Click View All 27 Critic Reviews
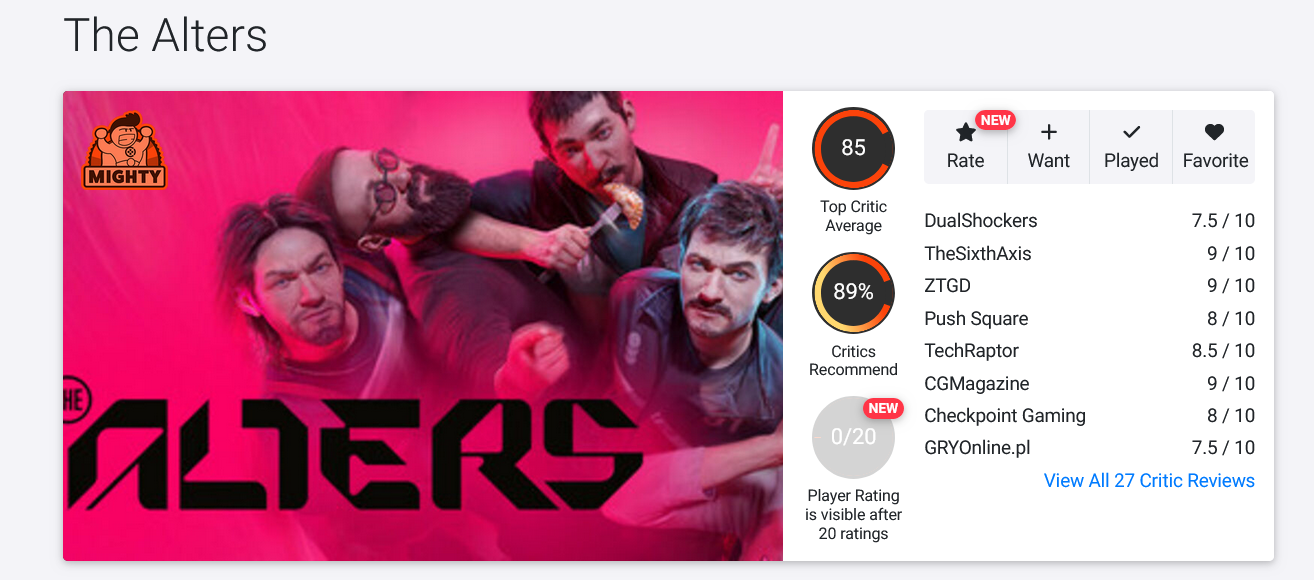Screen dimensions: 1314x580 pyautogui.click(x=1149, y=481)
